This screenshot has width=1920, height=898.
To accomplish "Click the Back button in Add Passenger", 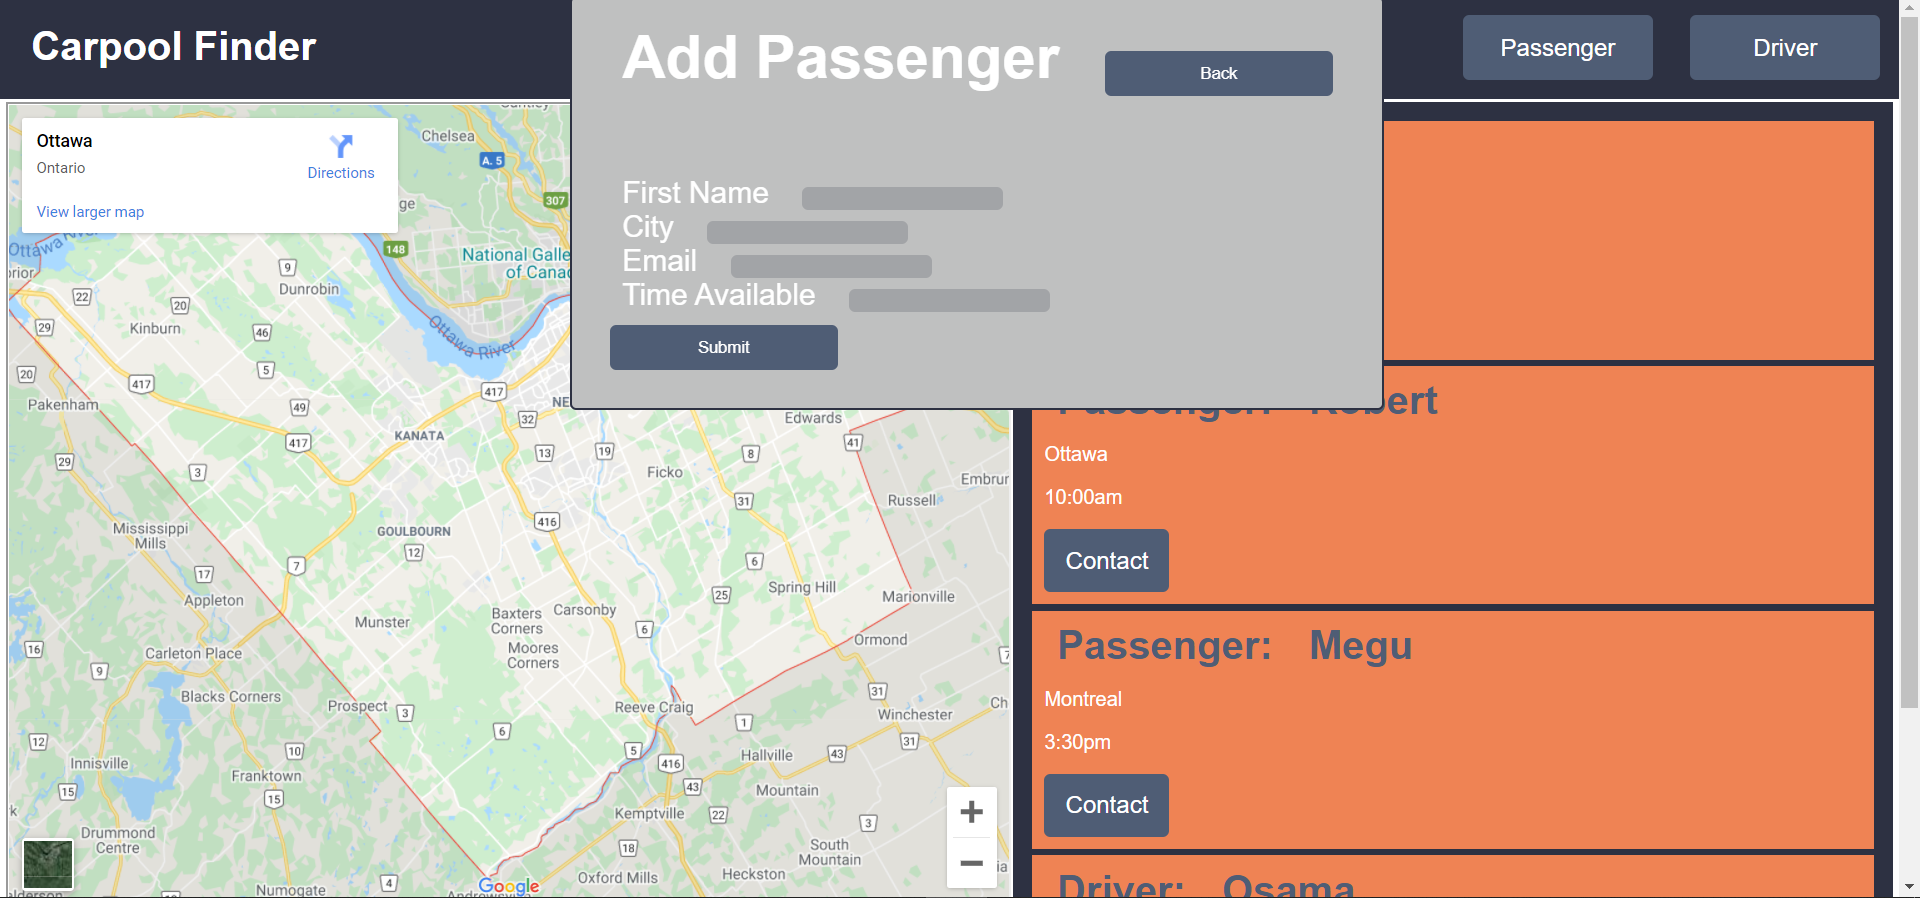I will (1218, 73).
